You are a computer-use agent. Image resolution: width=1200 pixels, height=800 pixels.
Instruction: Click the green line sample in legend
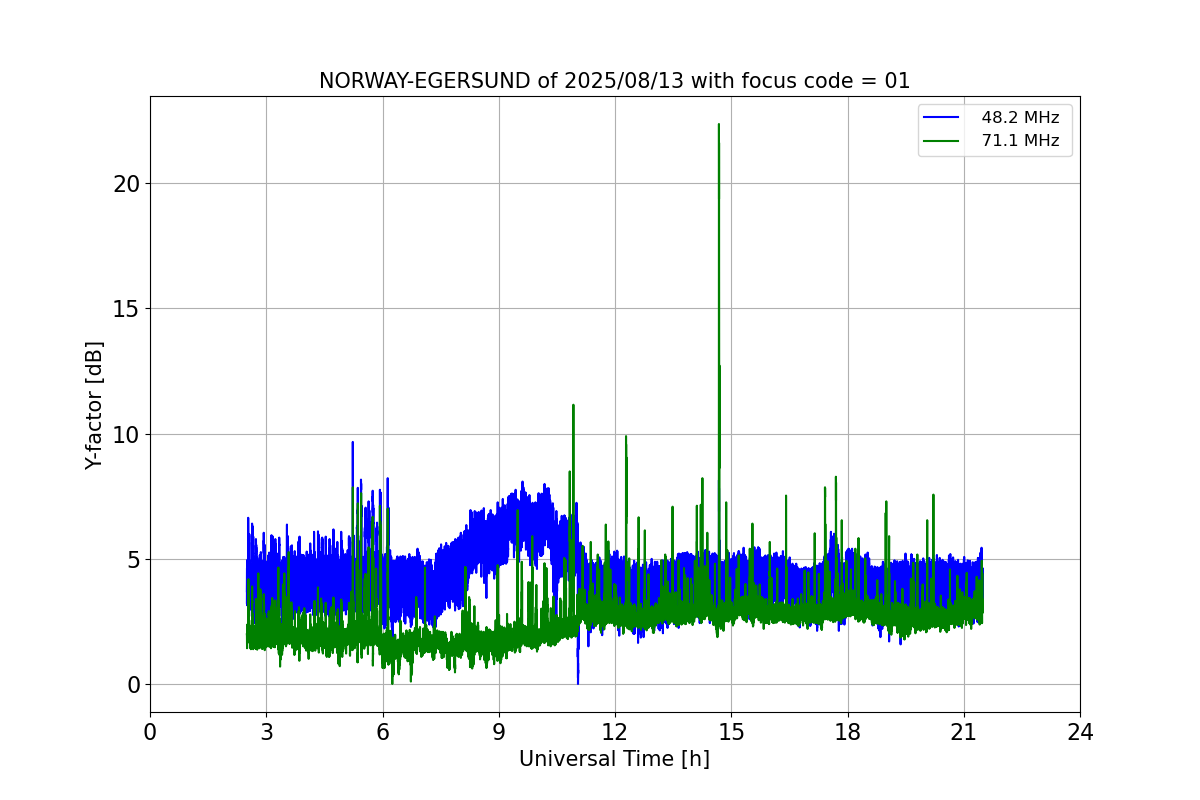pos(942,141)
